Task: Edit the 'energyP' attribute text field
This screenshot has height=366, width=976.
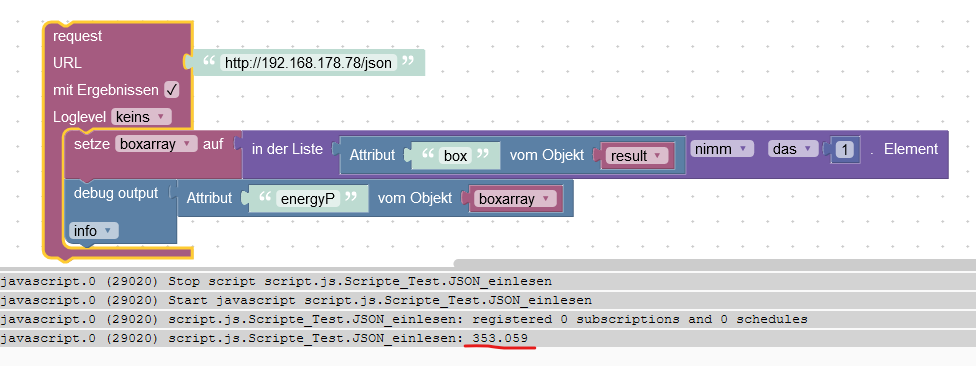Action: coord(309,199)
